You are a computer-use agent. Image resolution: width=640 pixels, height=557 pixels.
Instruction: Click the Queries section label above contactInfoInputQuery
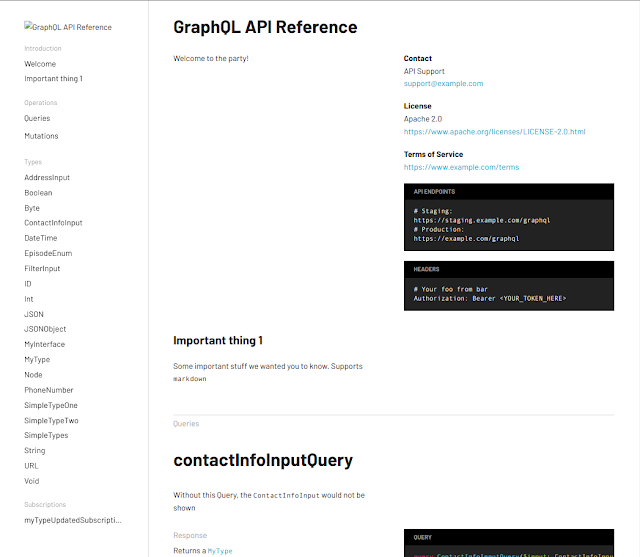coord(186,424)
